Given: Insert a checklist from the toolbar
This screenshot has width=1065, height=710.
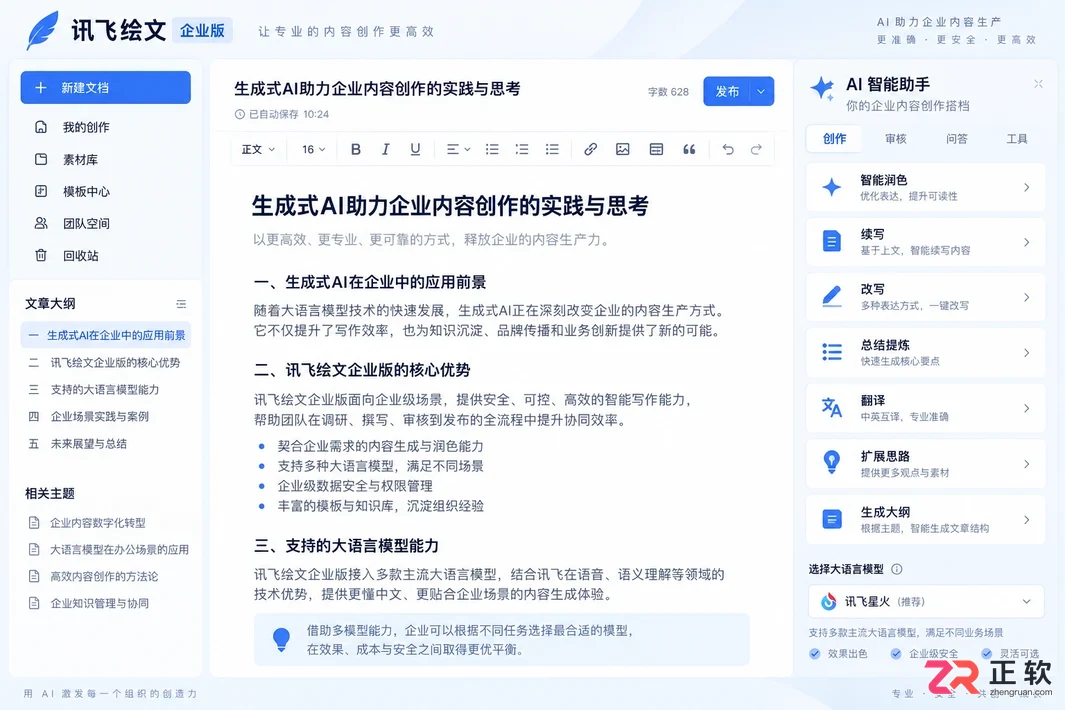Looking at the screenshot, I should point(552,149).
